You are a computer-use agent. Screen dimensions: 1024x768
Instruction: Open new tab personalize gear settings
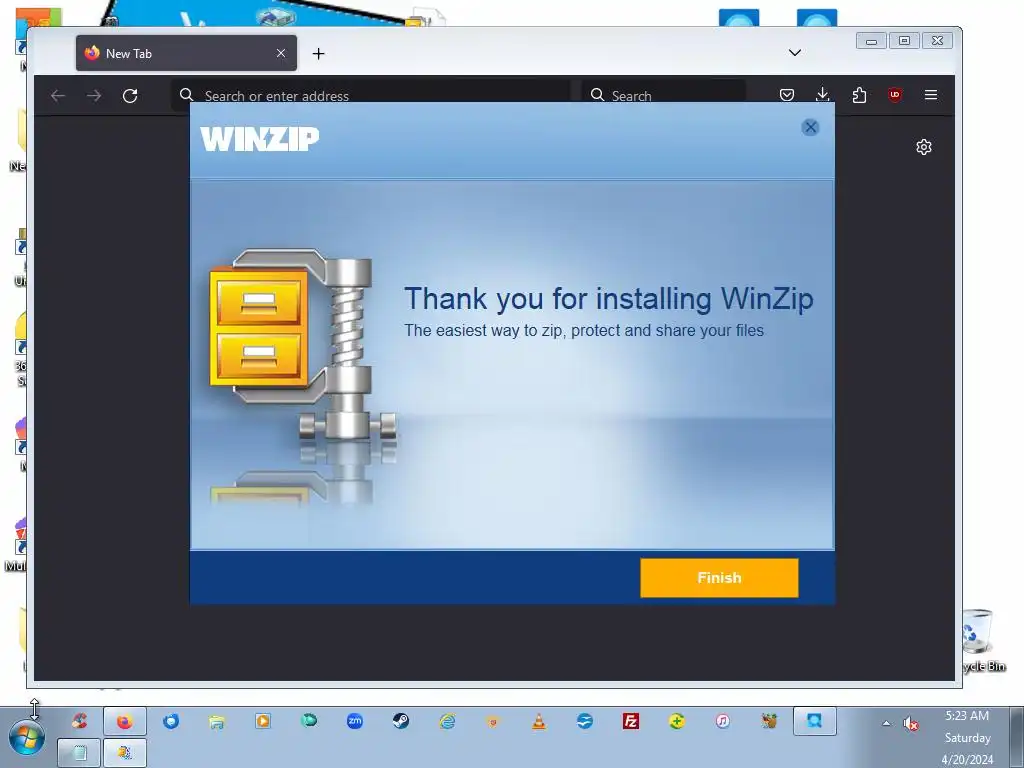click(x=923, y=147)
